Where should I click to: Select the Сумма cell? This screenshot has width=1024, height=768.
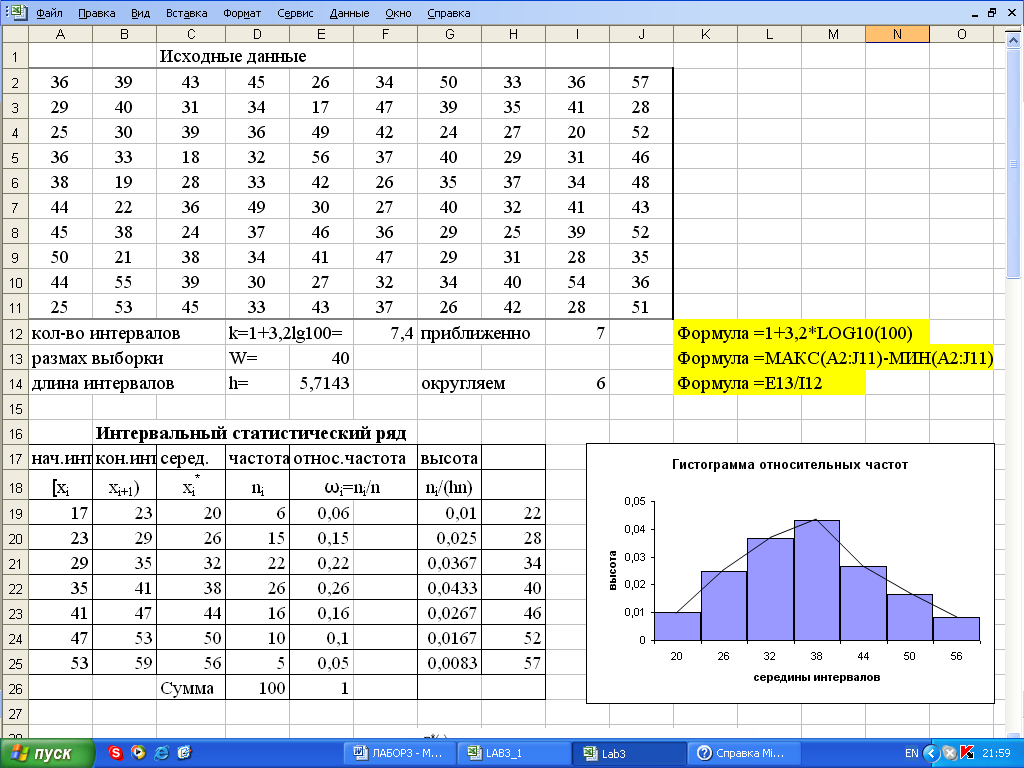tap(191, 688)
